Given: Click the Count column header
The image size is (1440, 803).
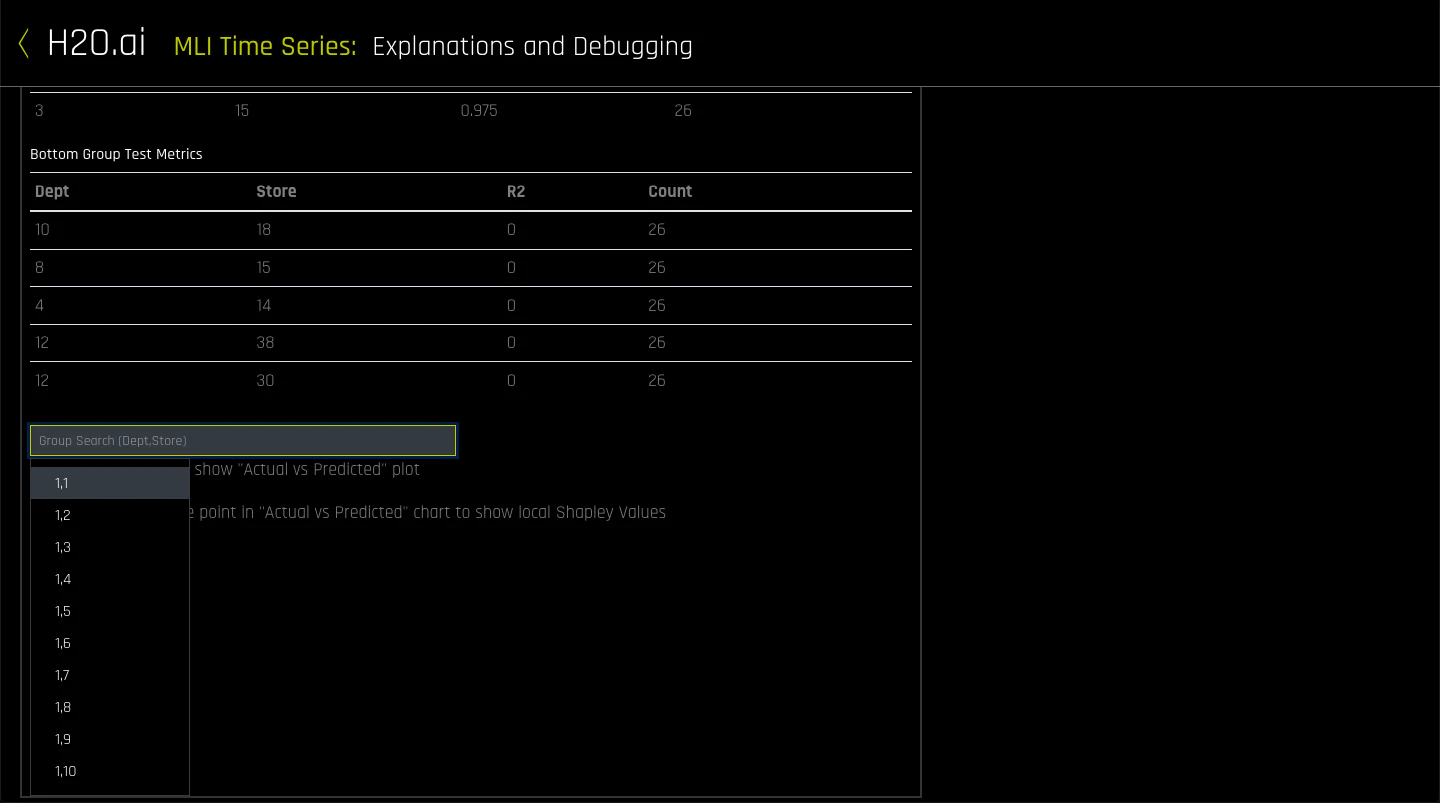Looking at the screenshot, I should [670, 191].
